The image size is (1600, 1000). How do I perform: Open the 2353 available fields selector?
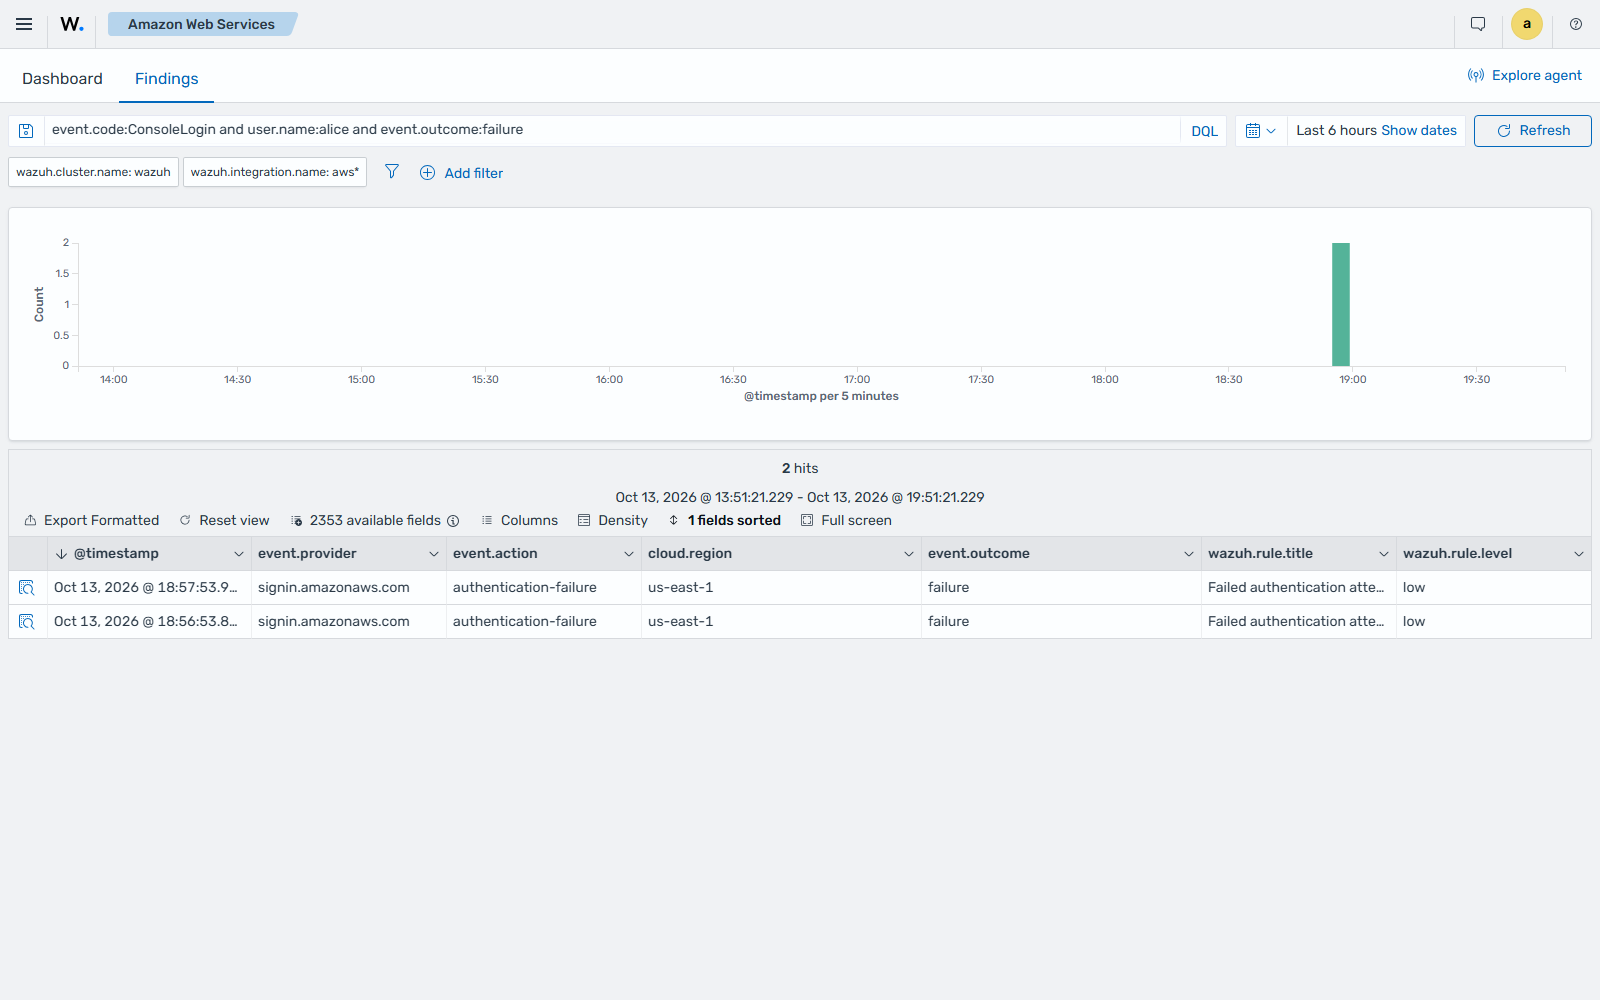point(366,520)
